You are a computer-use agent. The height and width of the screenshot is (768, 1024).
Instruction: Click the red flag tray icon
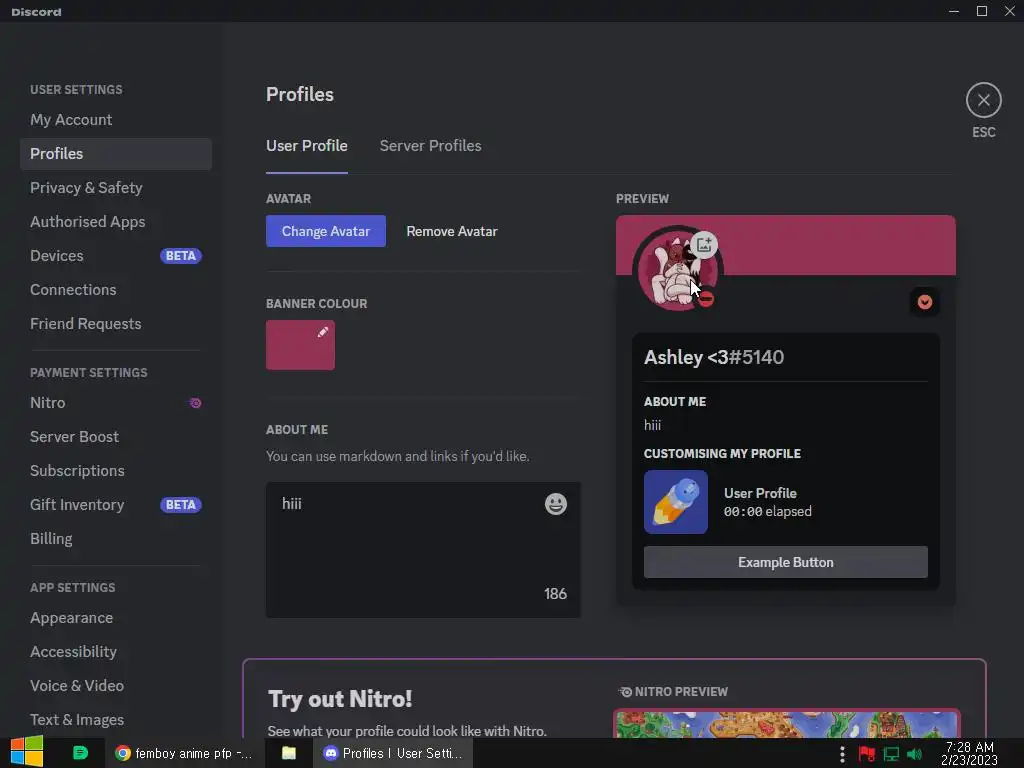tap(867, 754)
